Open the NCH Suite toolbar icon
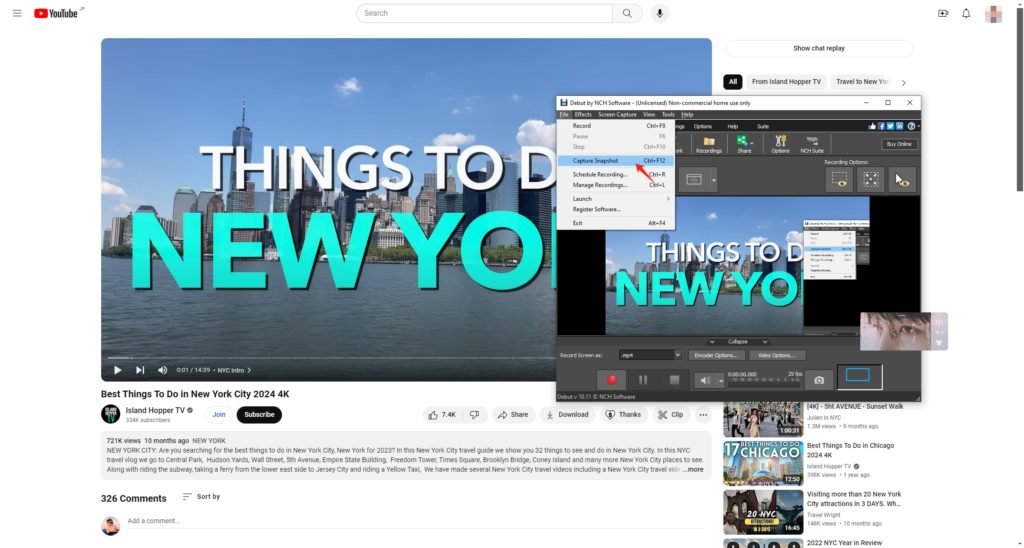 pyautogui.click(x=812, y=144)
